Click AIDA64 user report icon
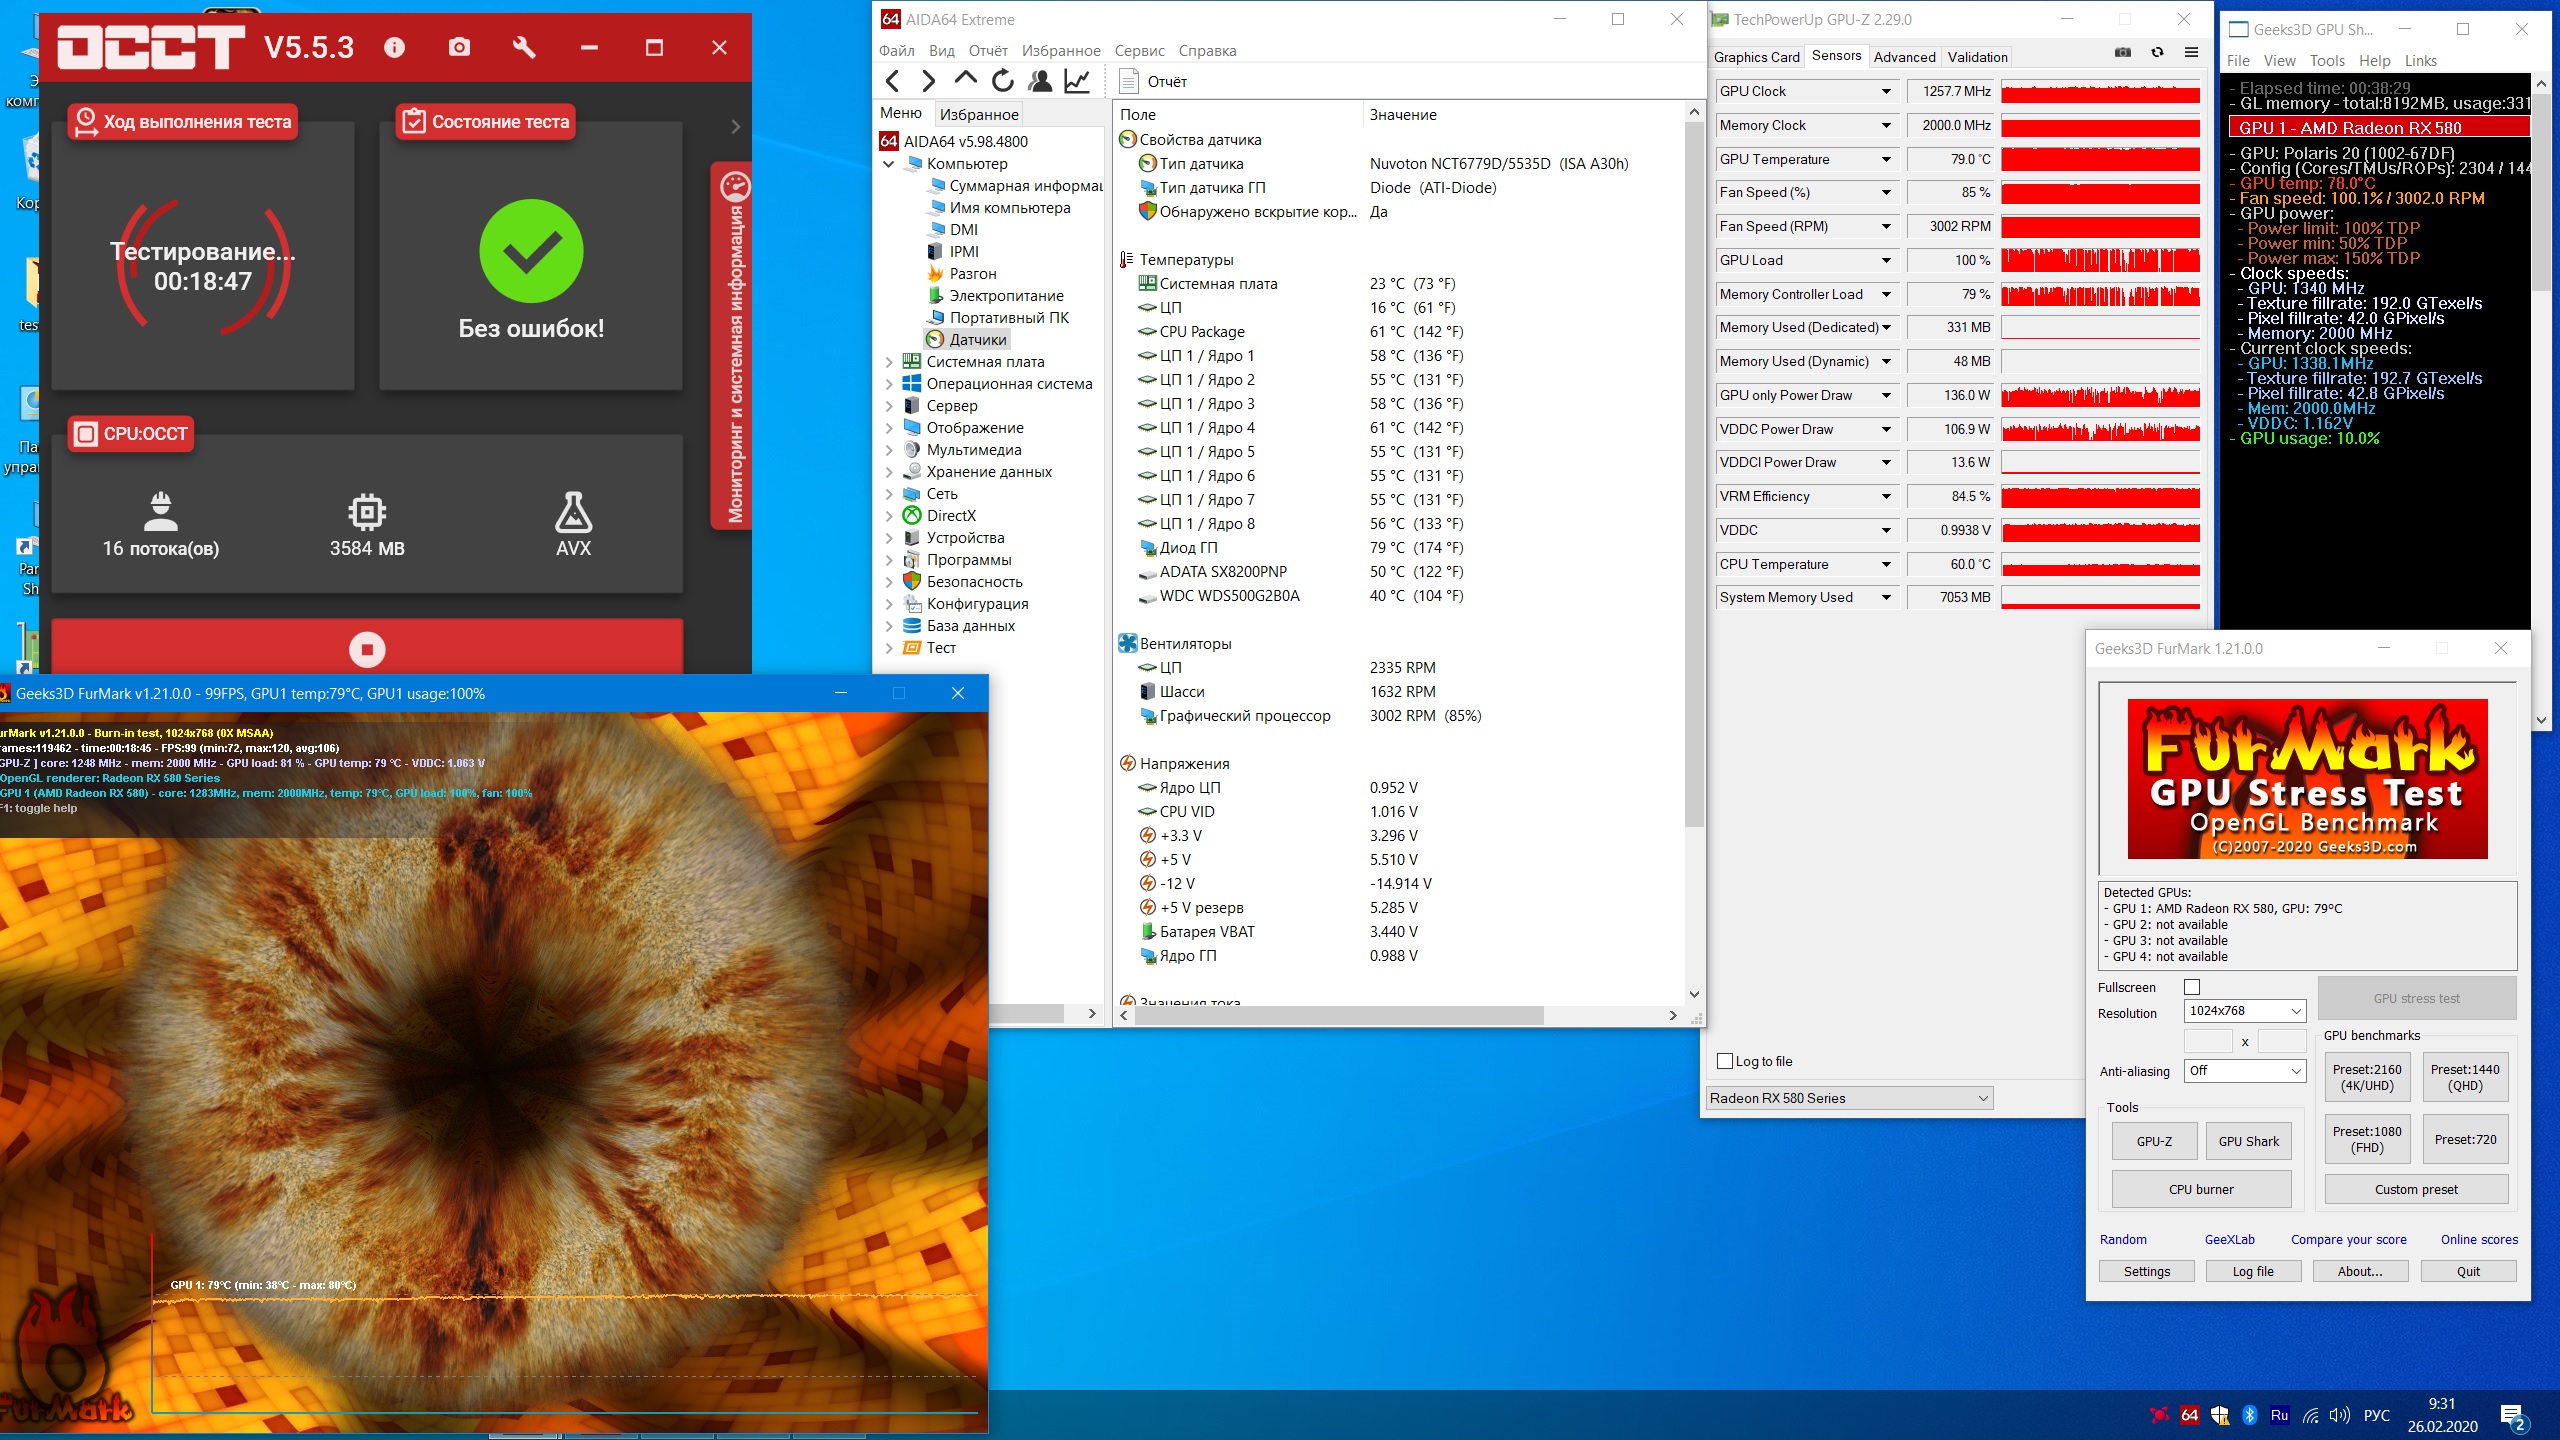Image resolution: width=2560 pixels, height=1440 pixels. click(1040, 81)
